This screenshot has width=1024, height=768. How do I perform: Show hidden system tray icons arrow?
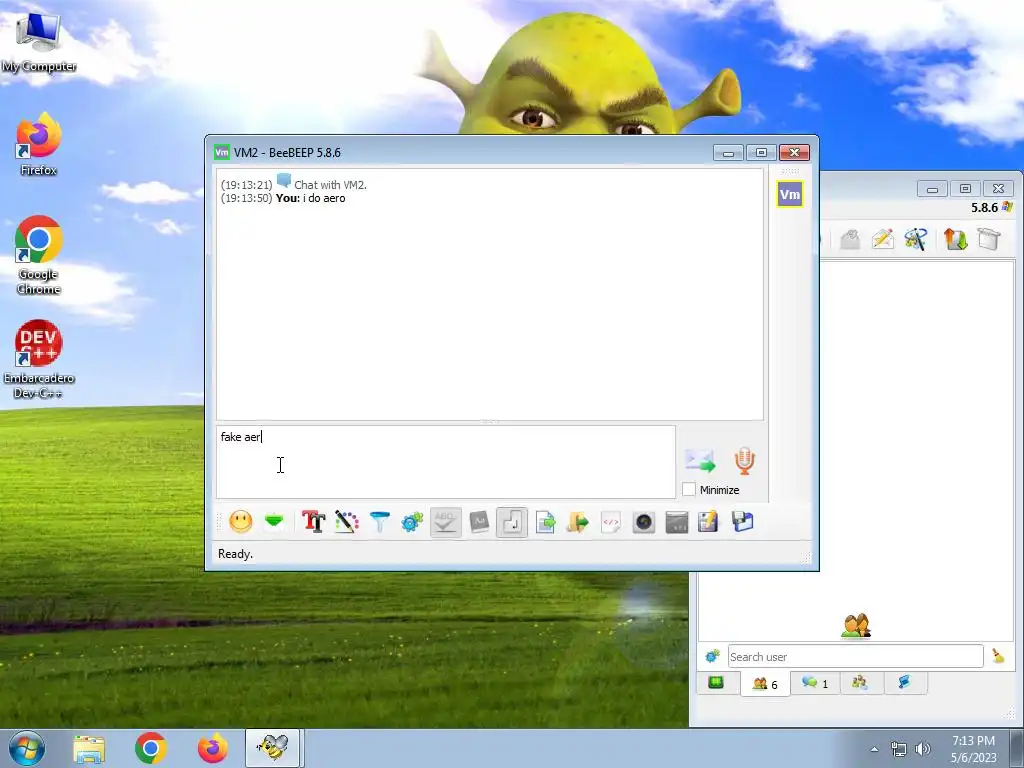pyautogui.click(x=874, y=749)
